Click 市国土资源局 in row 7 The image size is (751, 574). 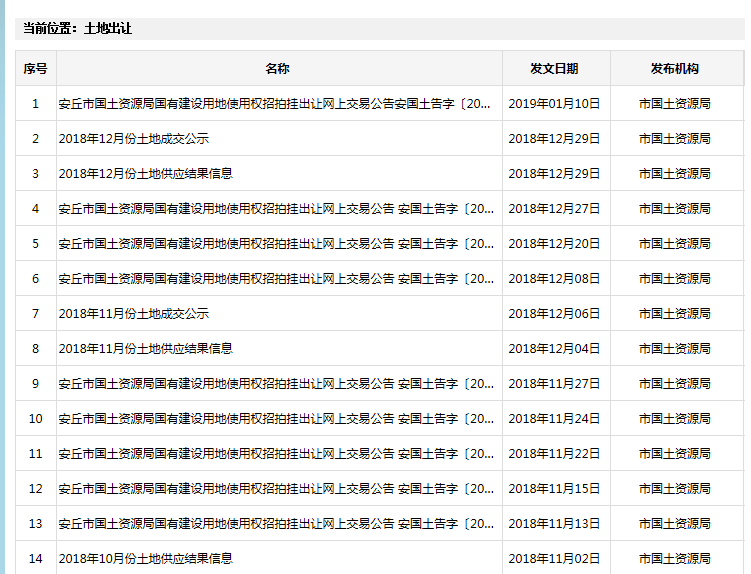coord(675,313)
